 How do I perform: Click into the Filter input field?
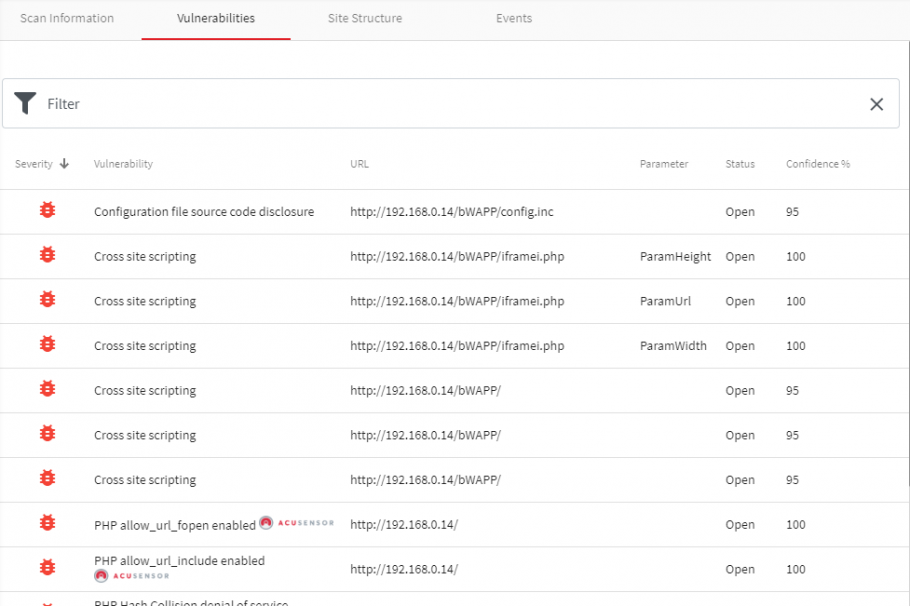[451, 104]
